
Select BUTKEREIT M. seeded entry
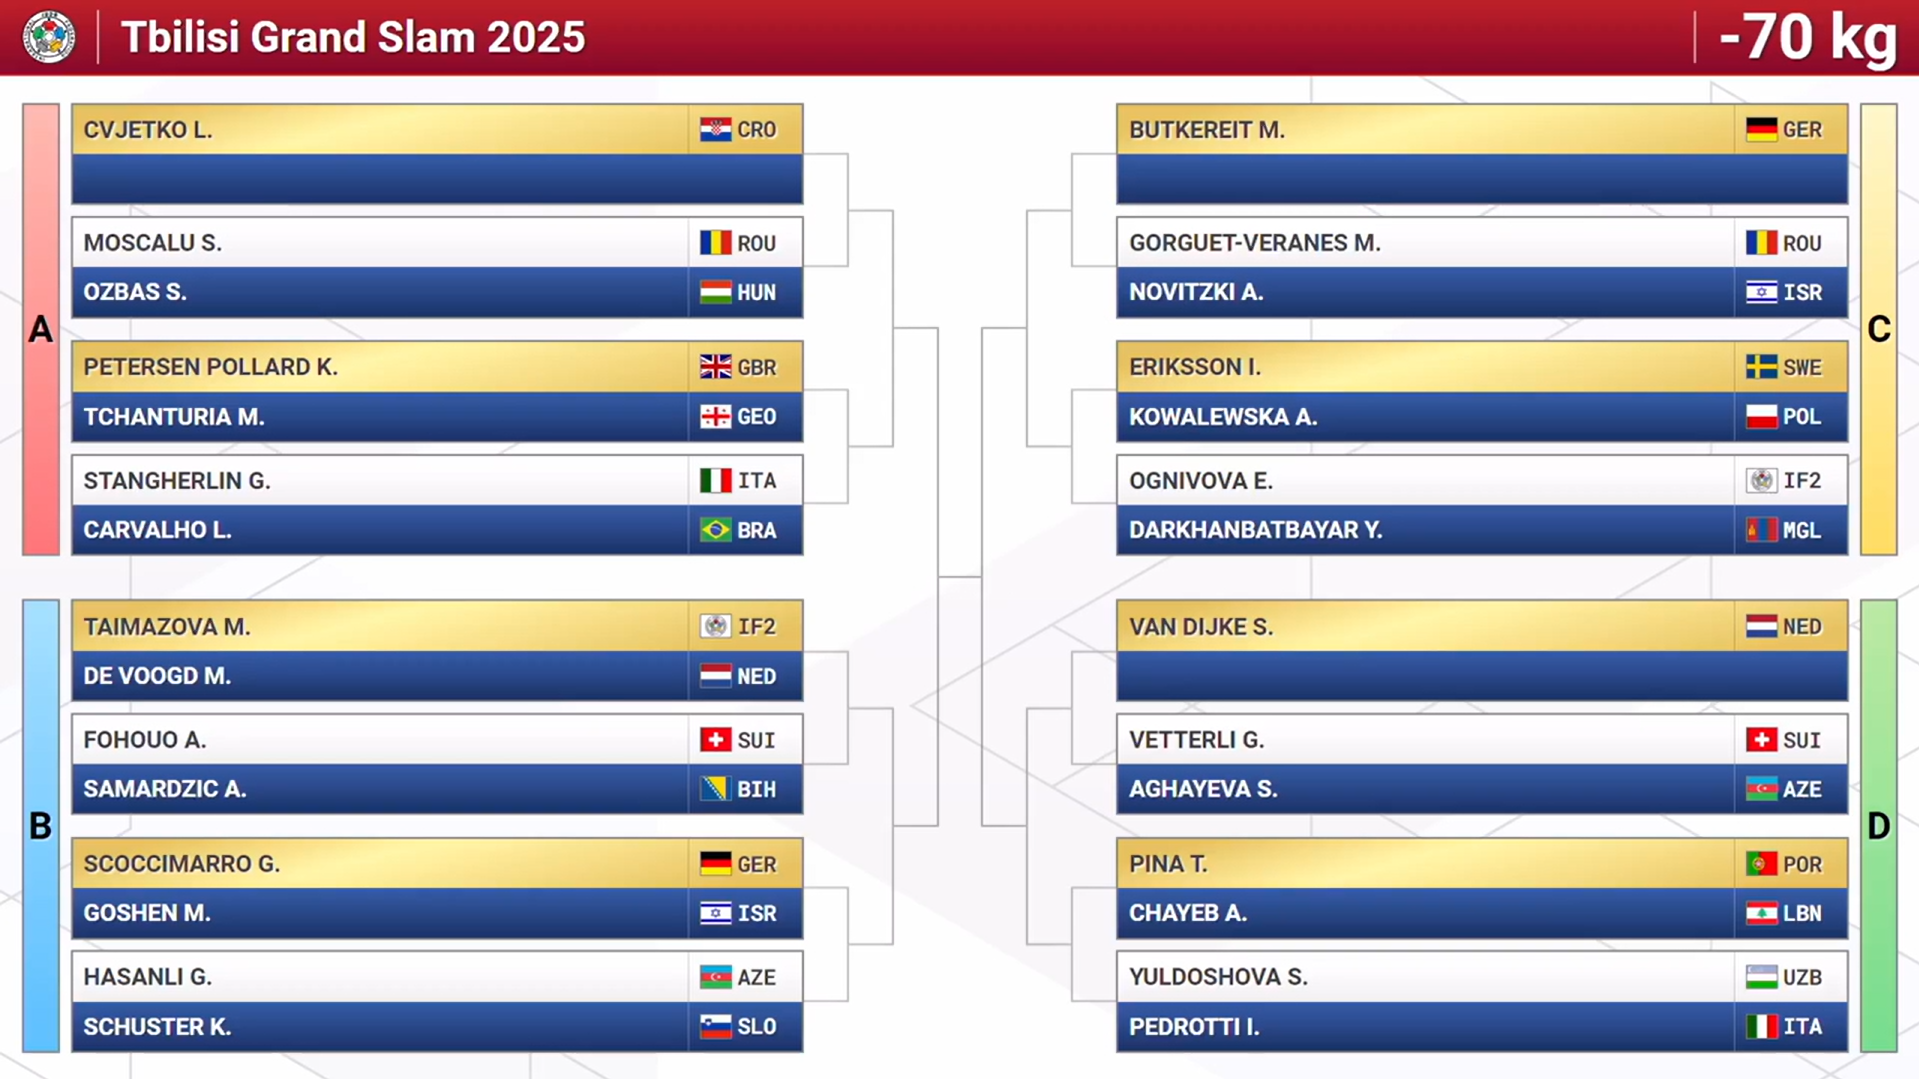[x=1482, y=130]
